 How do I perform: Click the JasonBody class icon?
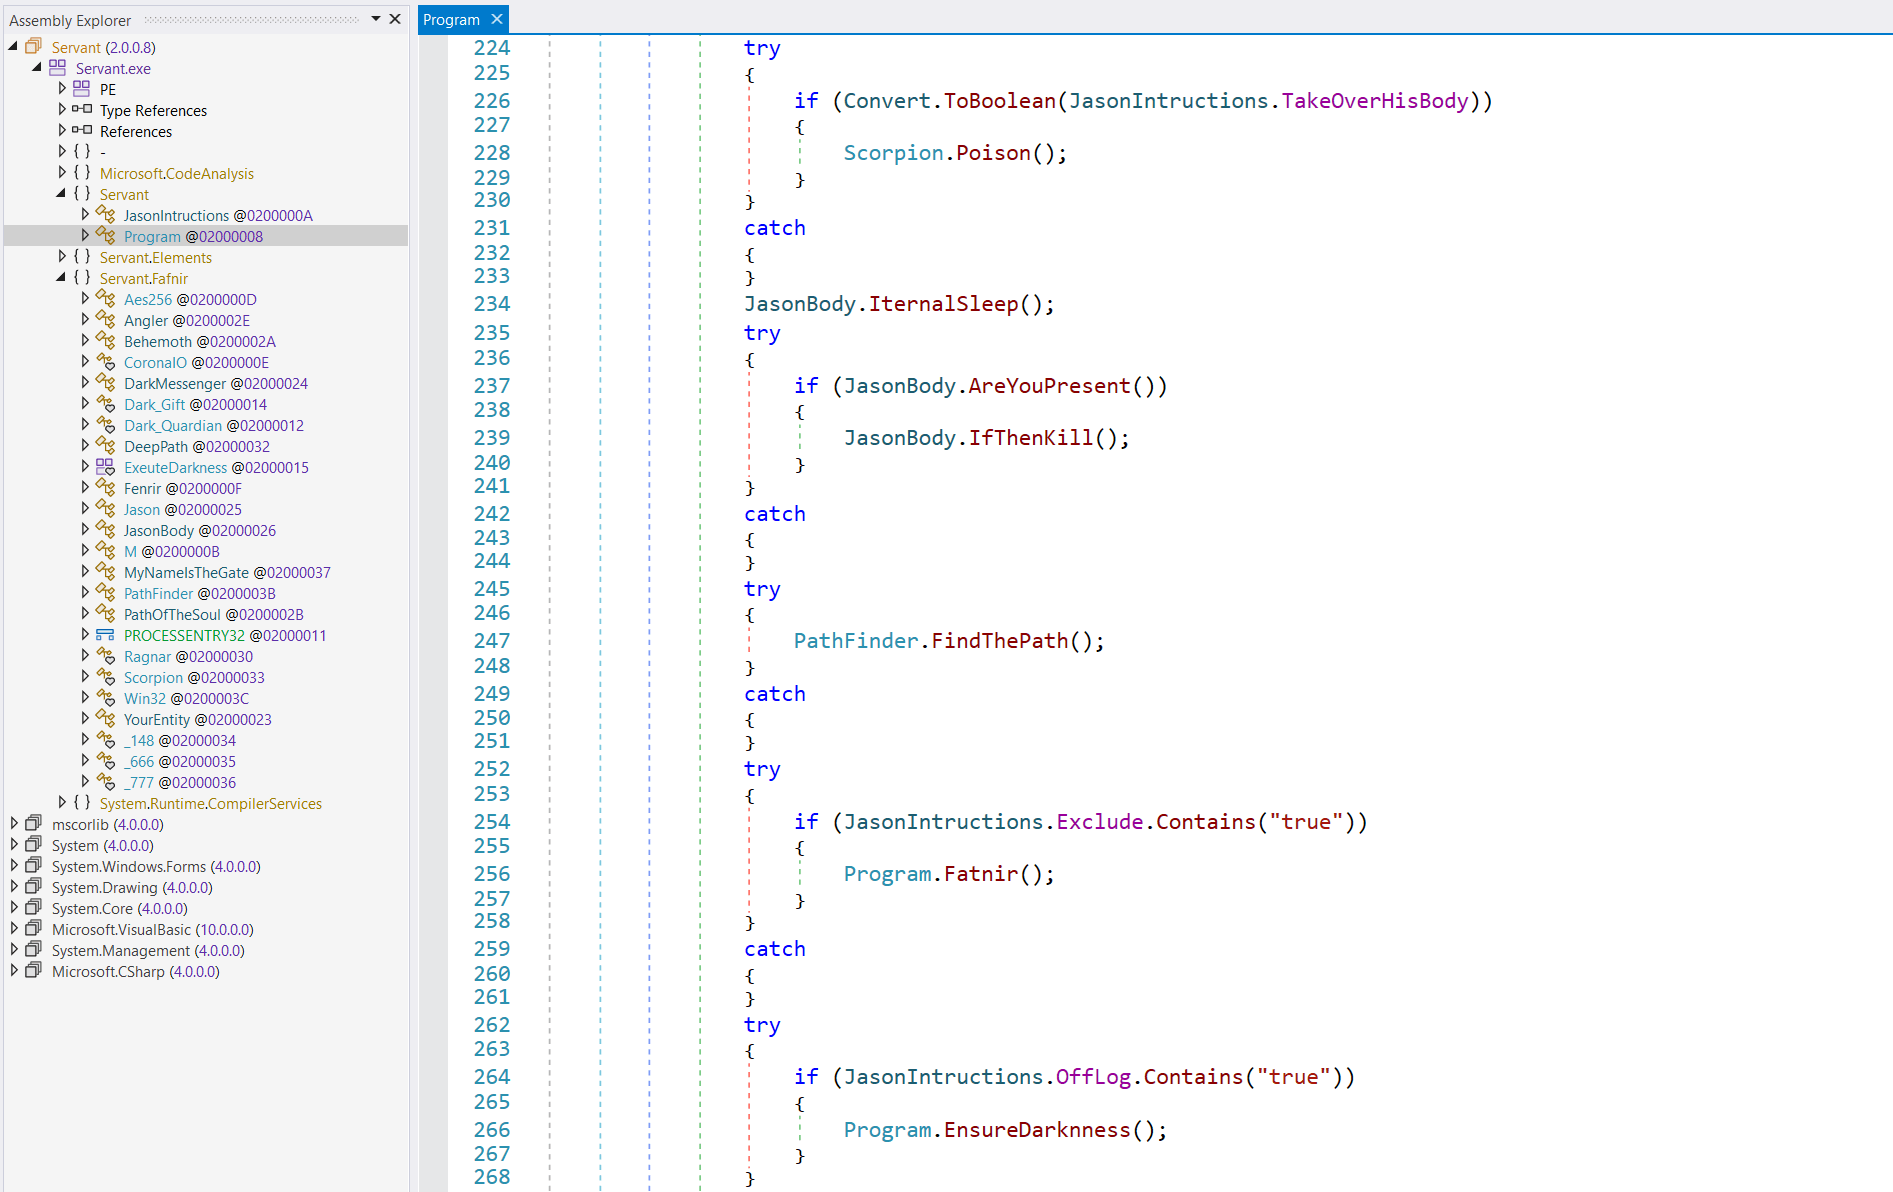(x=105, y=529)
